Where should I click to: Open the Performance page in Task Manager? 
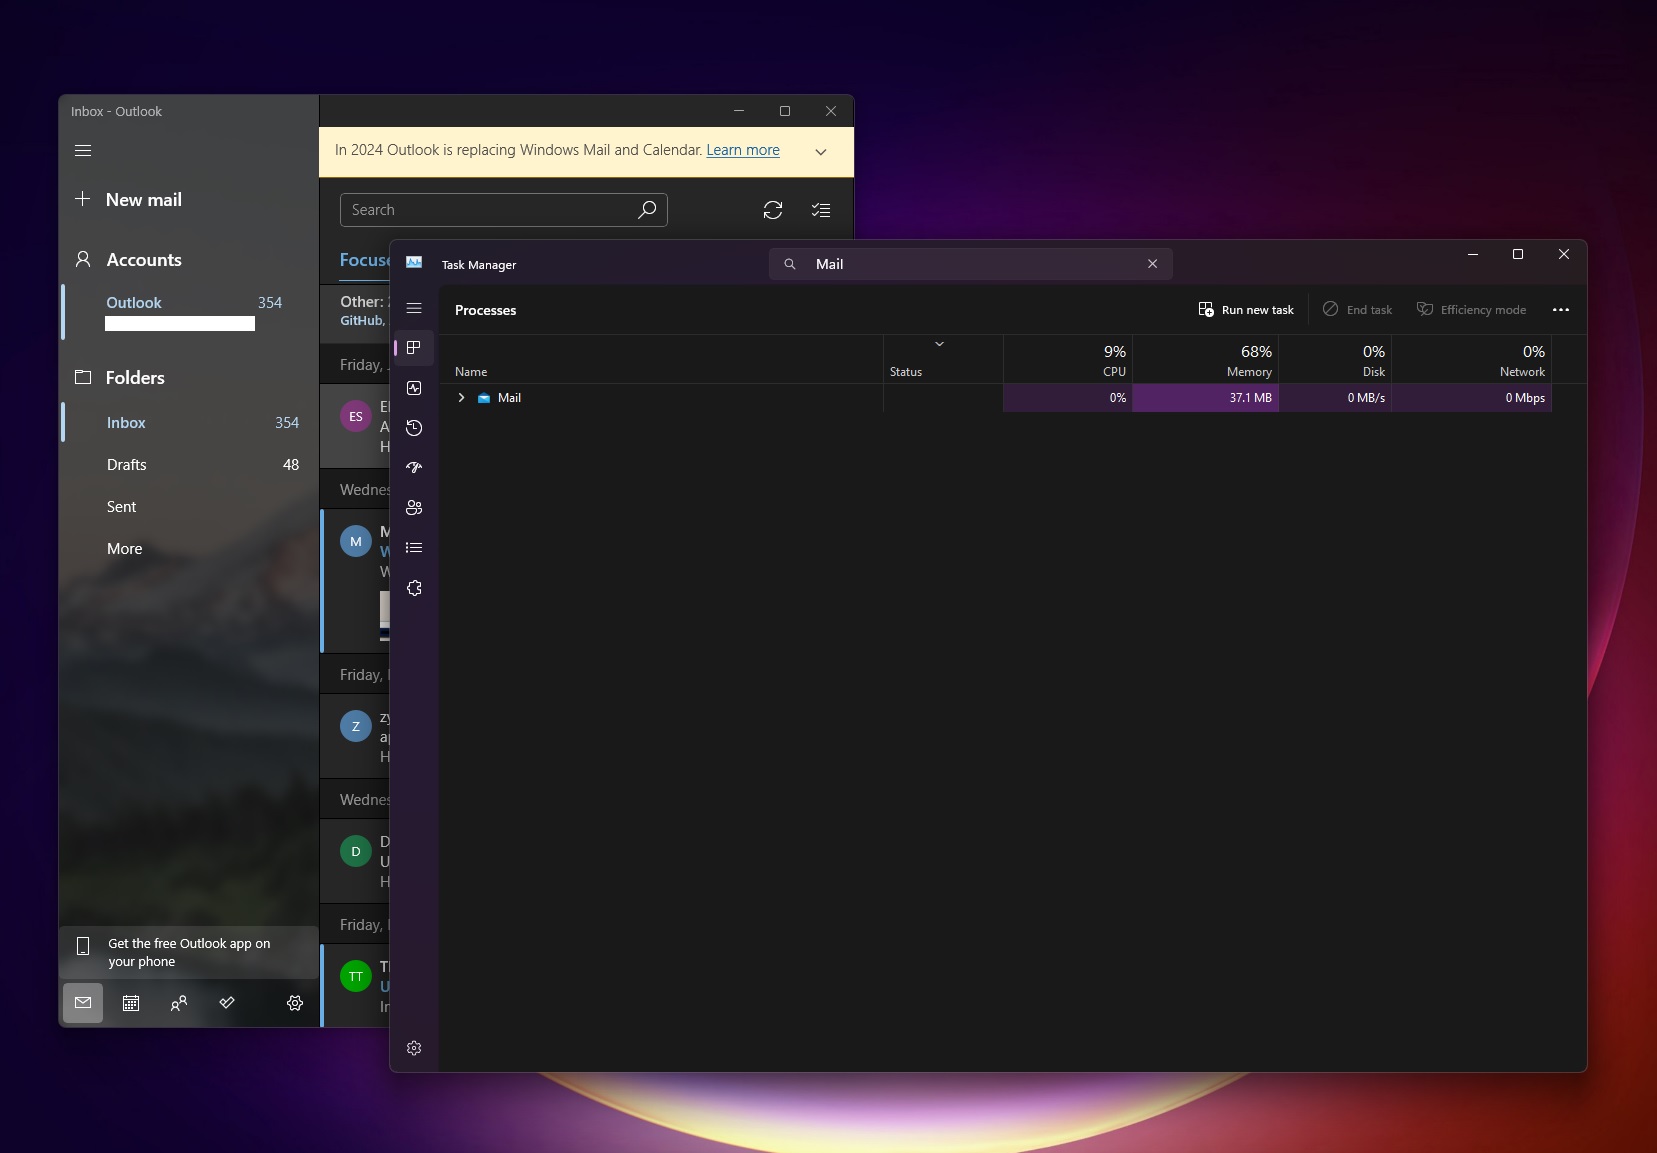point(414,388)
